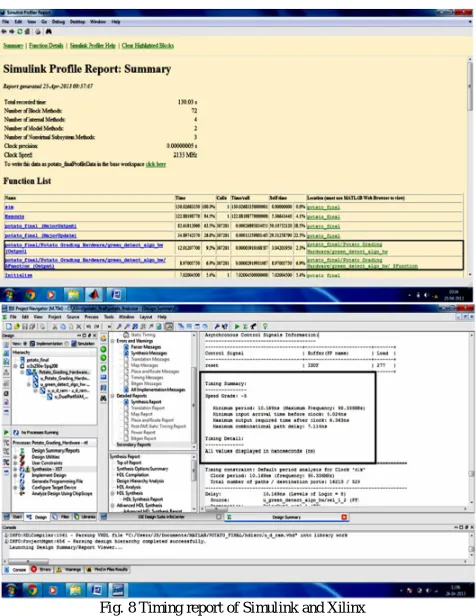Click the red close icon on Design Summary tab
This screenshot has height=616, width=476.
344,517
